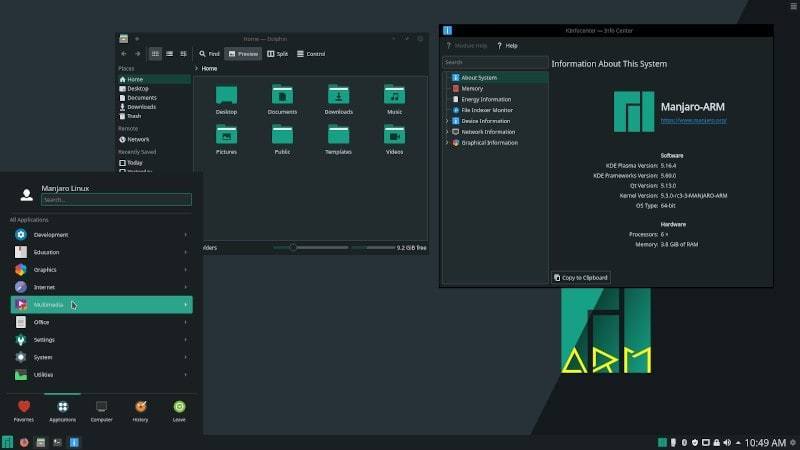Screen dimensions: 800x450
Task: Adjust the Dolphin icon zoom slider
Action: (x=293, y=247)
